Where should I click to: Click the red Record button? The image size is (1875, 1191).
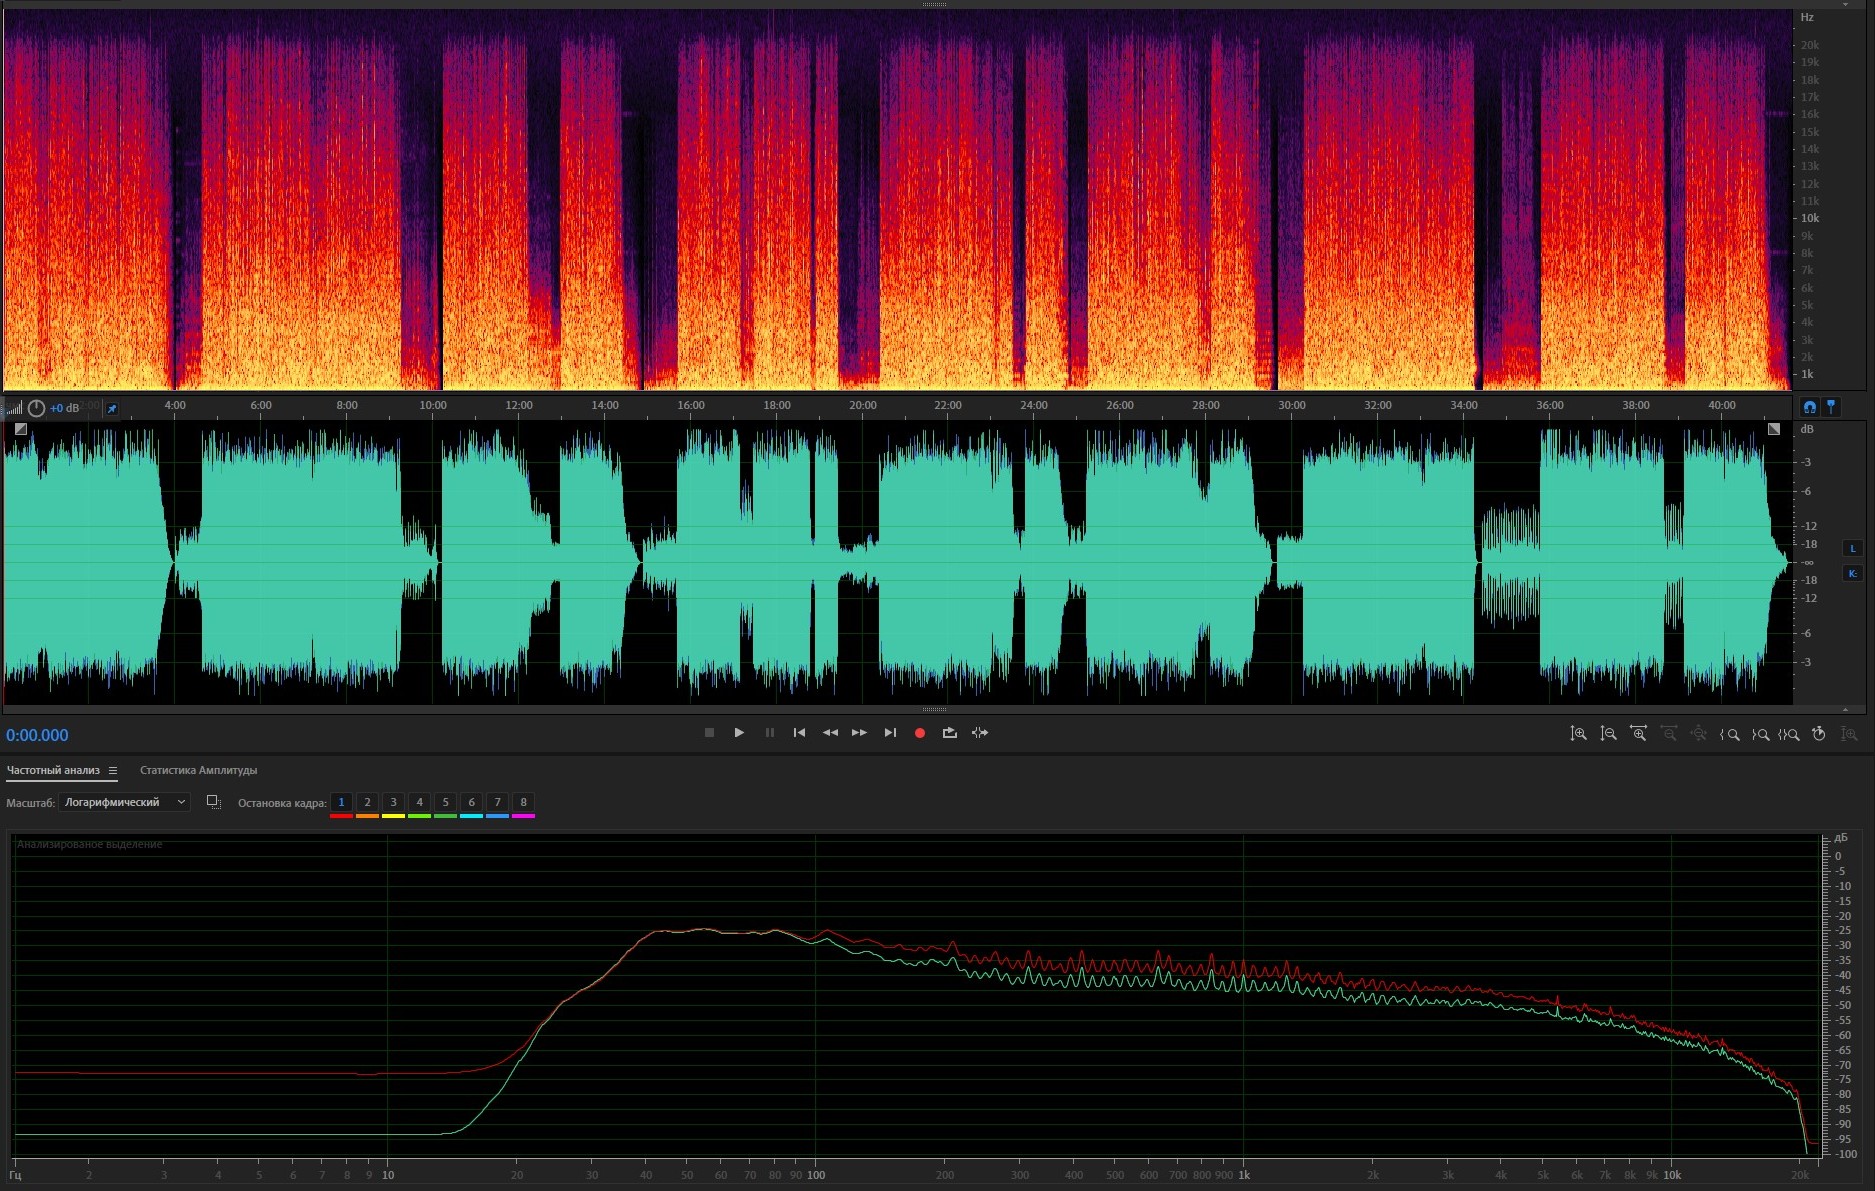click(x=920, y=733)
